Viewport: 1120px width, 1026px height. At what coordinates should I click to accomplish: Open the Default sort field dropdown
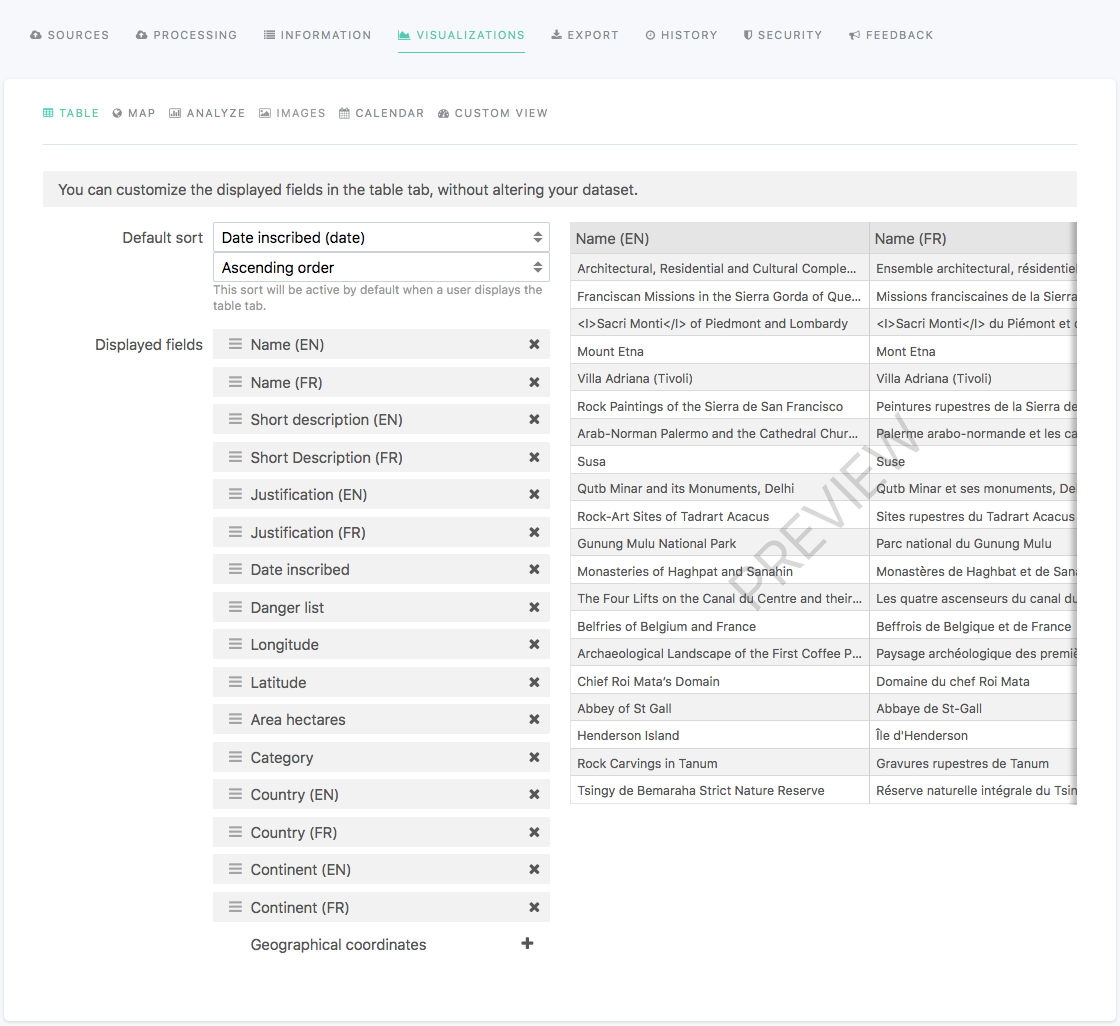coord(381,238)
